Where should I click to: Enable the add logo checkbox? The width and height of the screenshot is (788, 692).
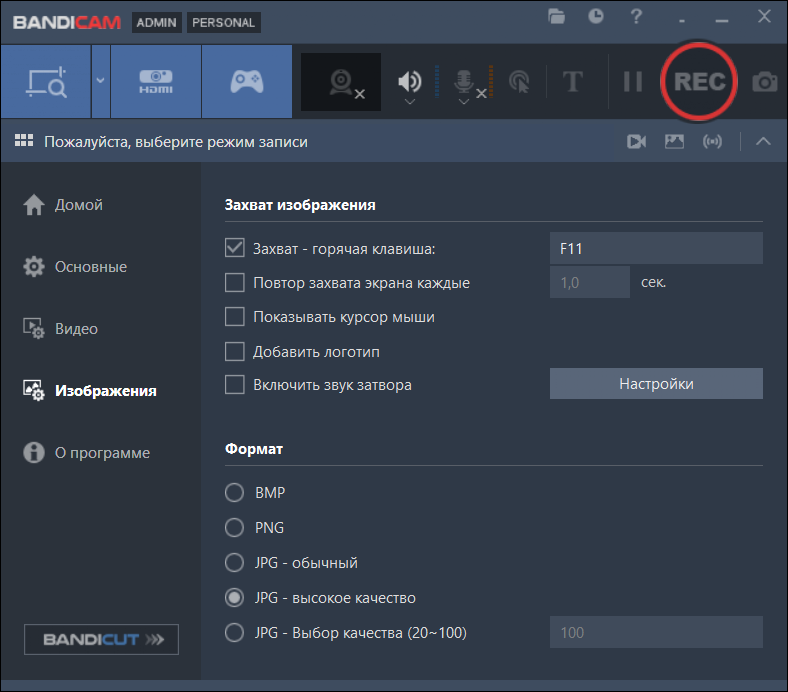(235, 352)
